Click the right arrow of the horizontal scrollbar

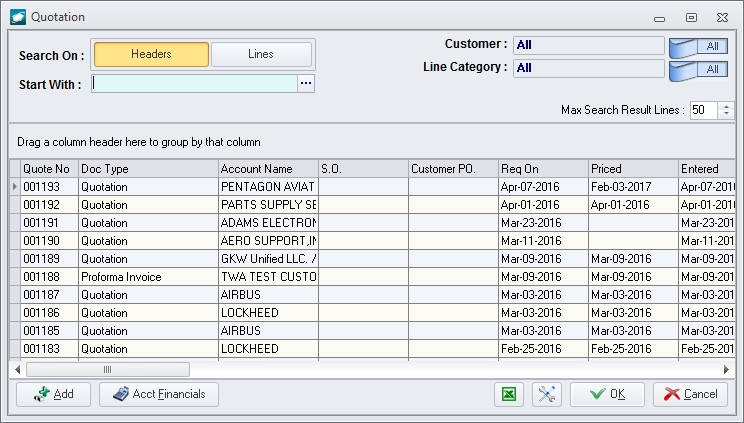[726, 369]
